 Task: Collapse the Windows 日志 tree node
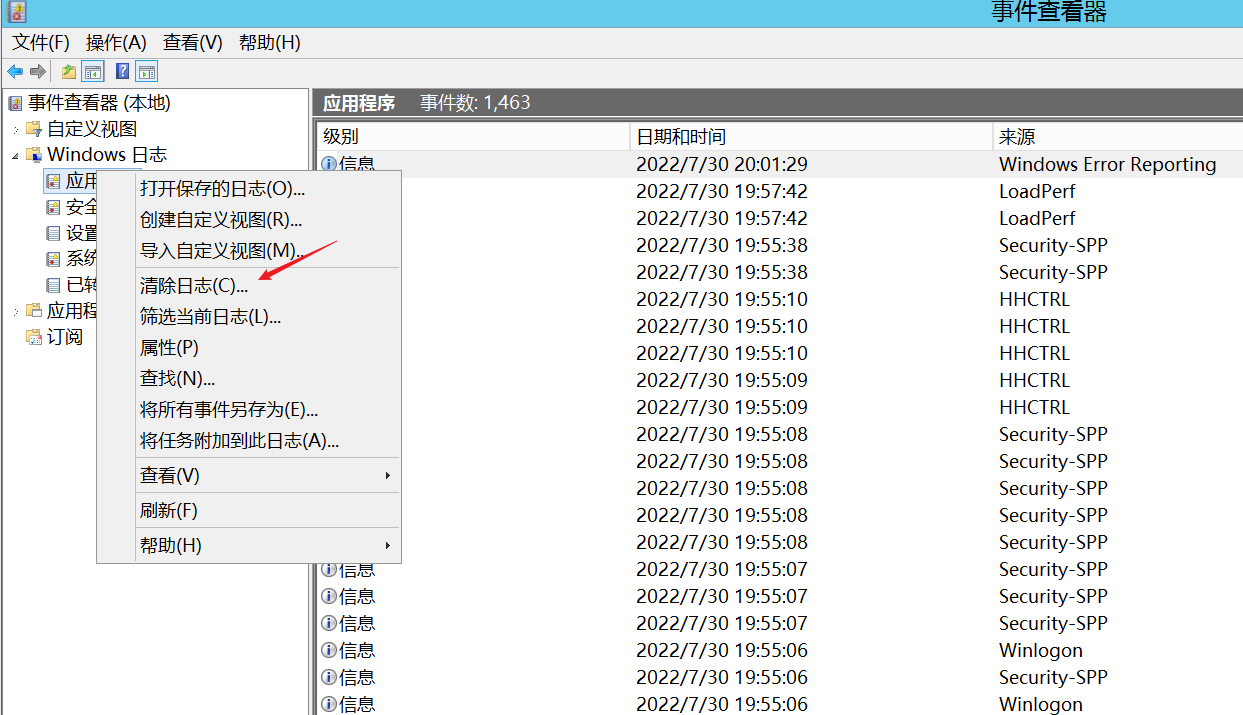click(x=15, y=156)
